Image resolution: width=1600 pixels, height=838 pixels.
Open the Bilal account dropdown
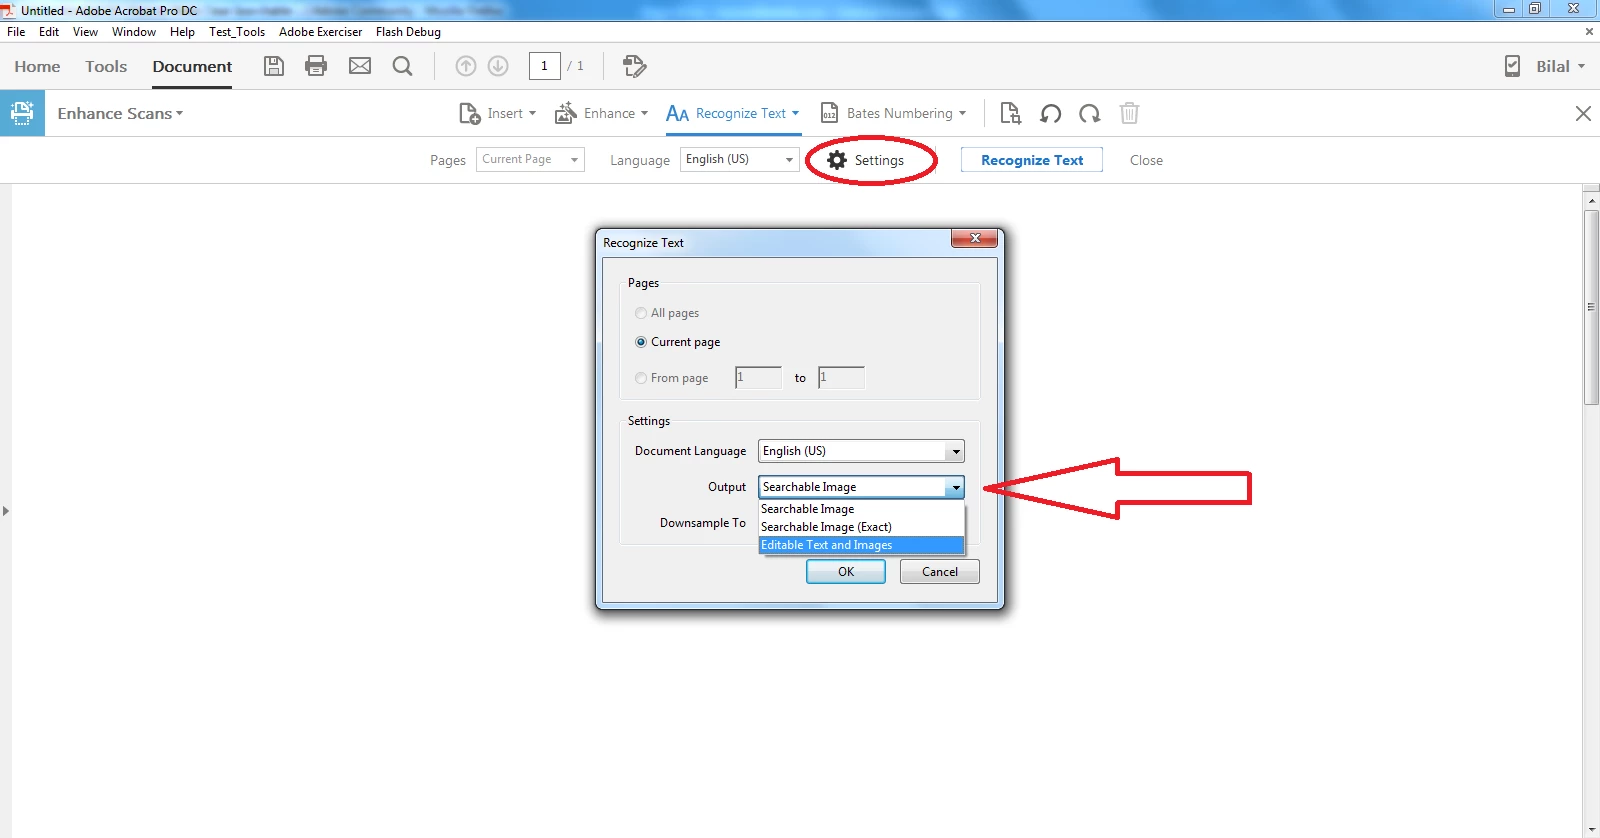tap(1560, 66)
